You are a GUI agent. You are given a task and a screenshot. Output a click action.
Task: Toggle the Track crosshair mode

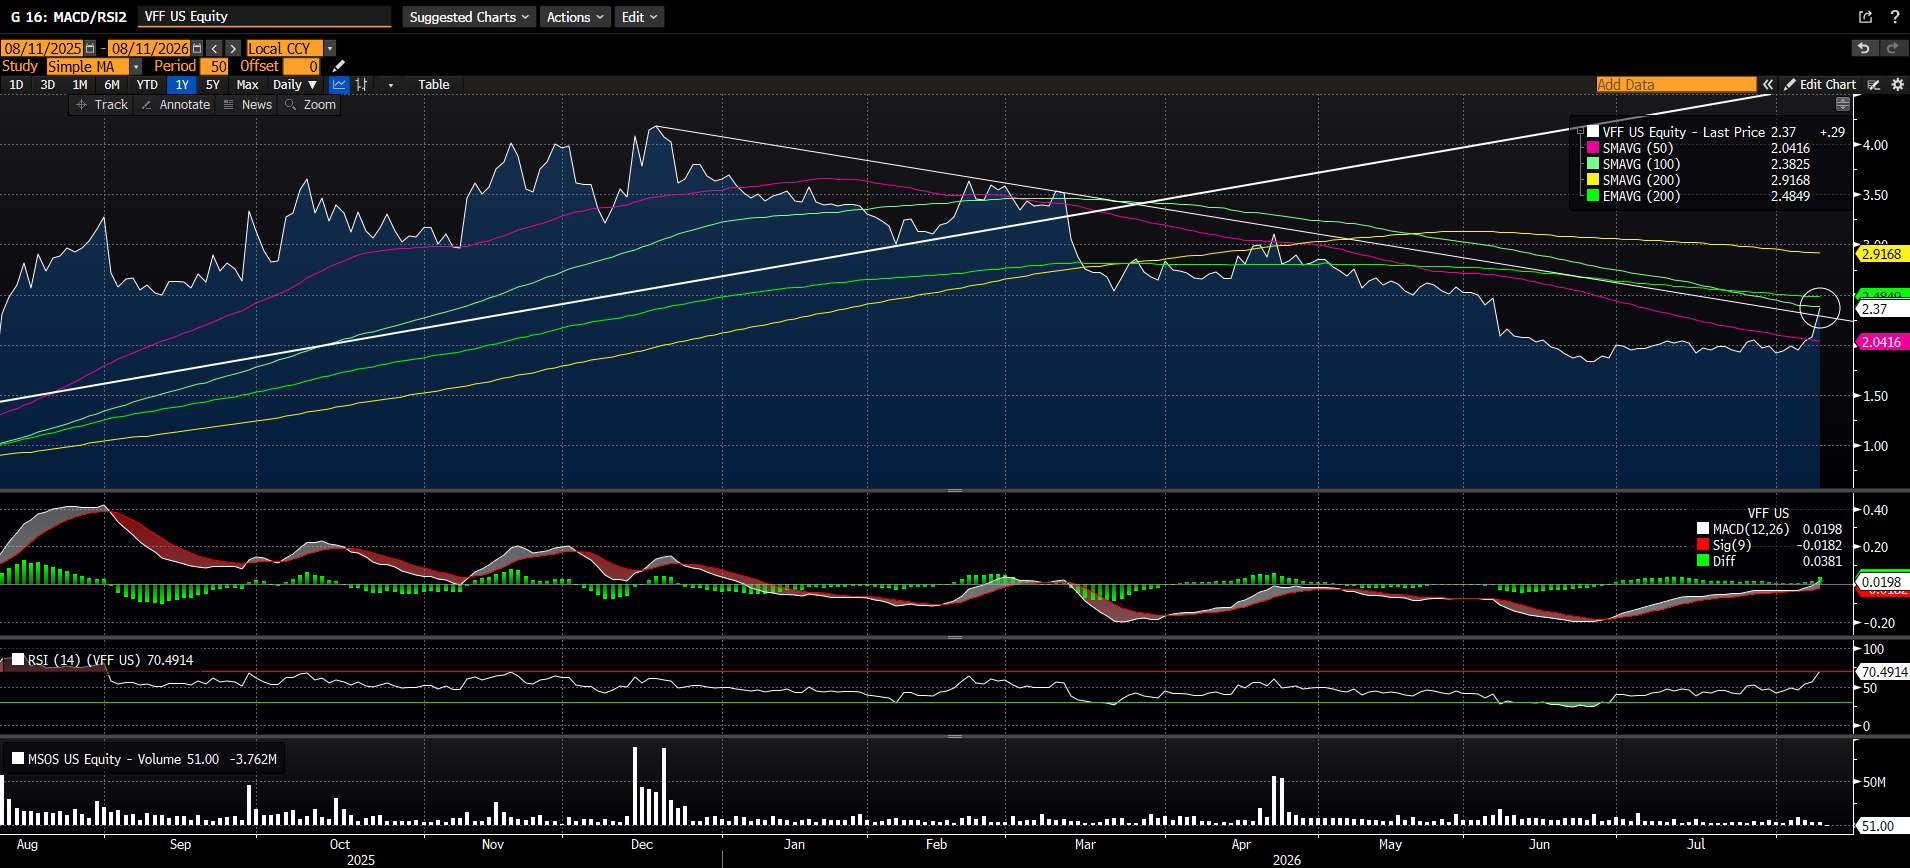(102, 105)
